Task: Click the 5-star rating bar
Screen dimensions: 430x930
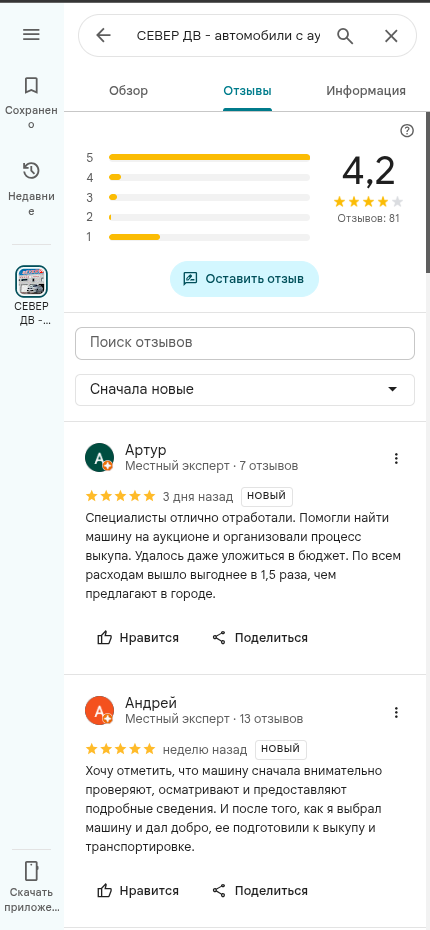Action: coord(209,157)
